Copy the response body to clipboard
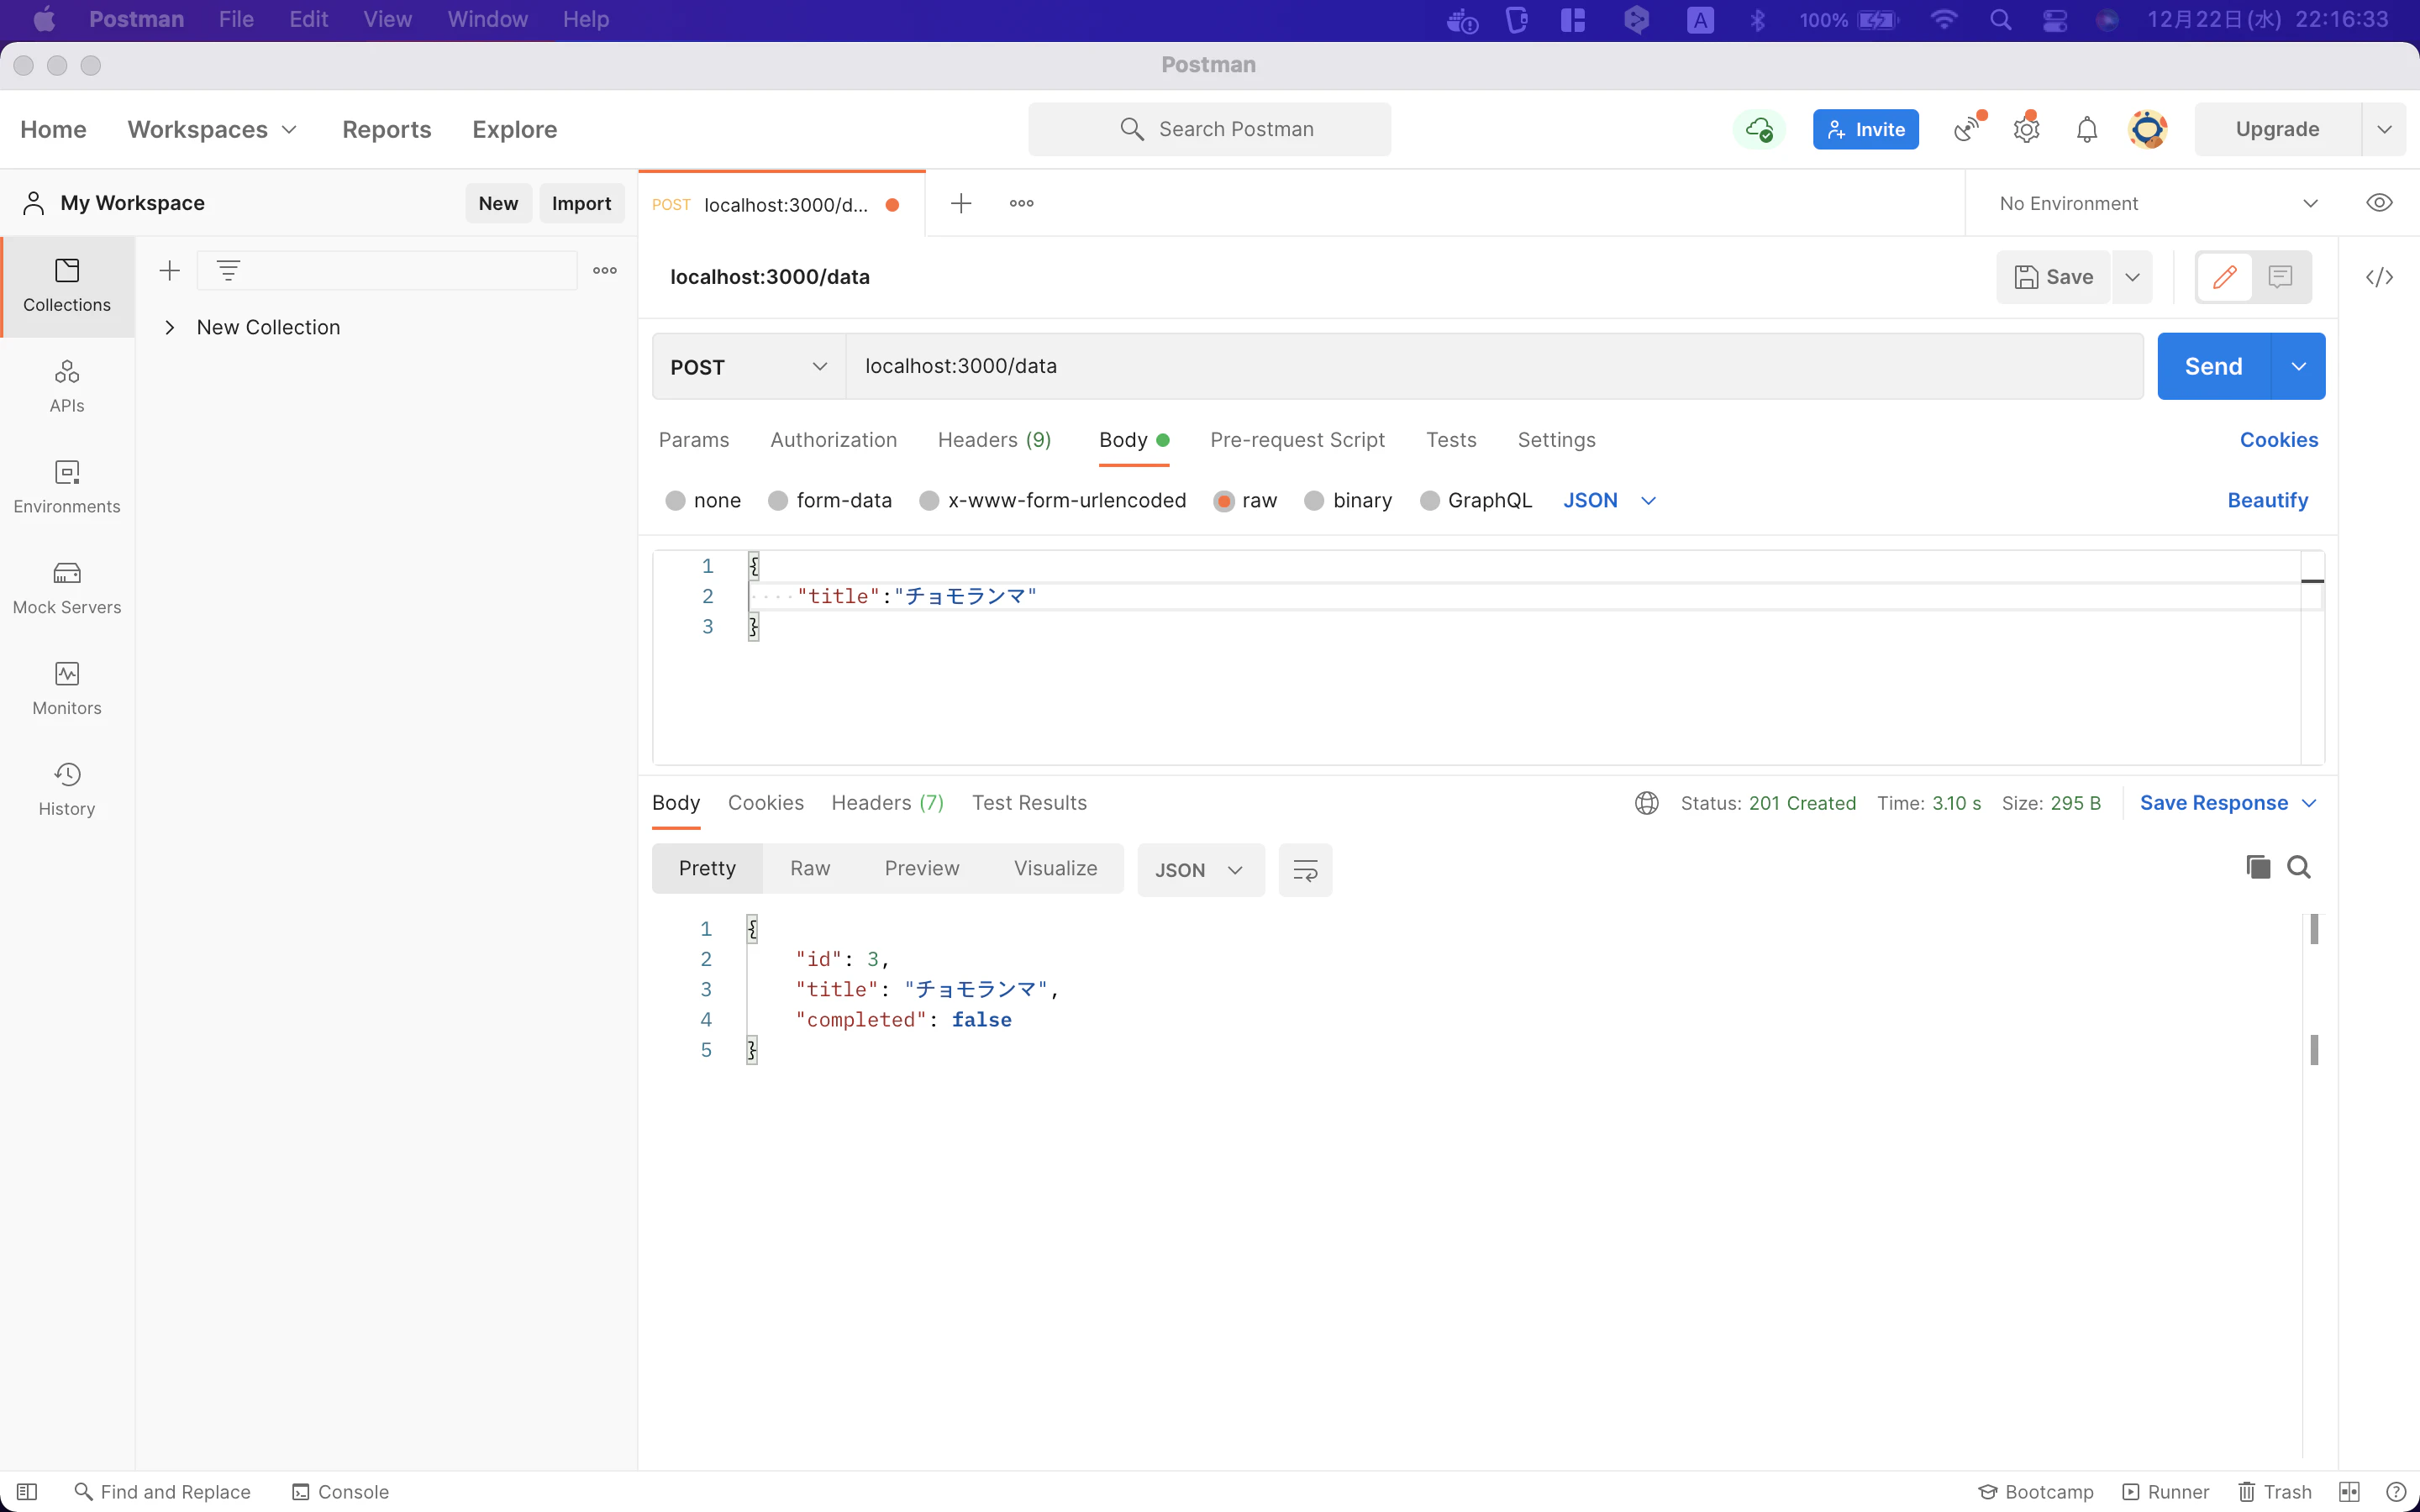 tap(2258, 867)
